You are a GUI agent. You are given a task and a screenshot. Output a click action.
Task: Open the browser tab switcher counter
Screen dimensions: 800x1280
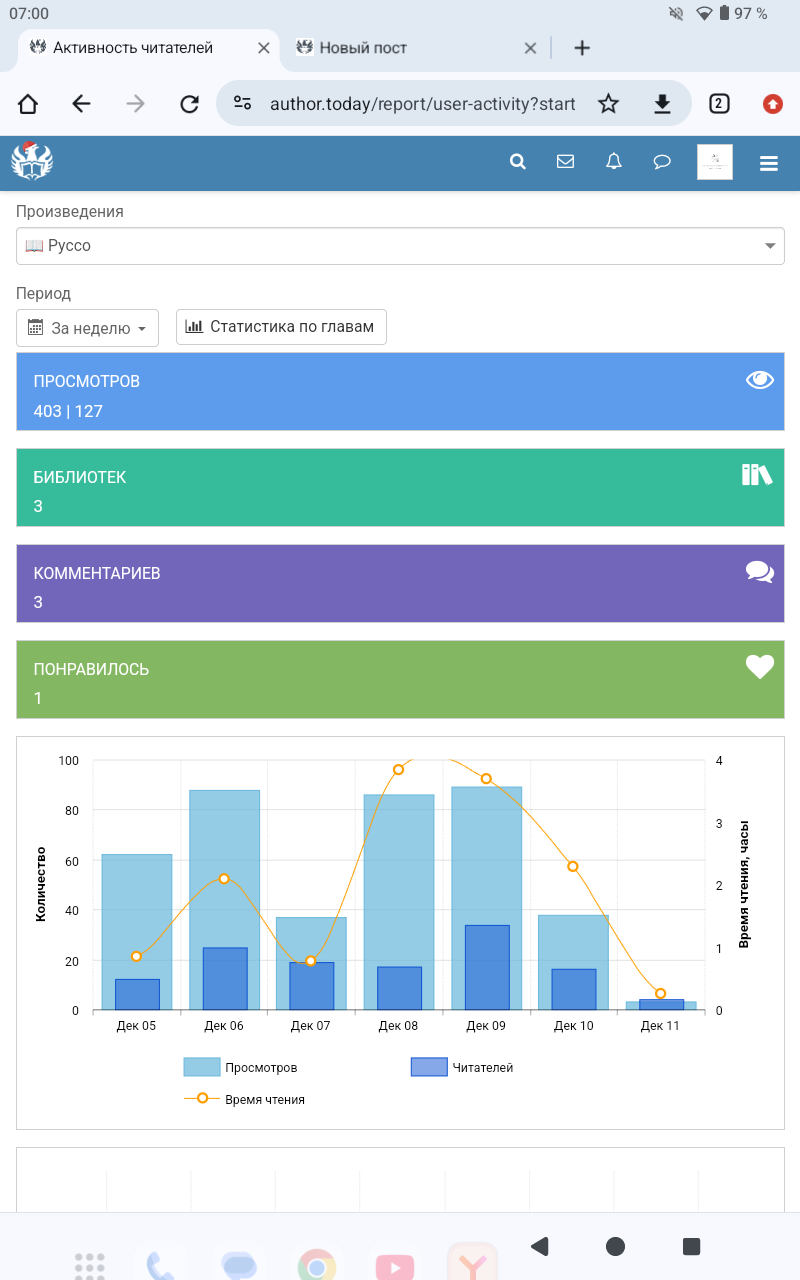[x=718, y=103]
